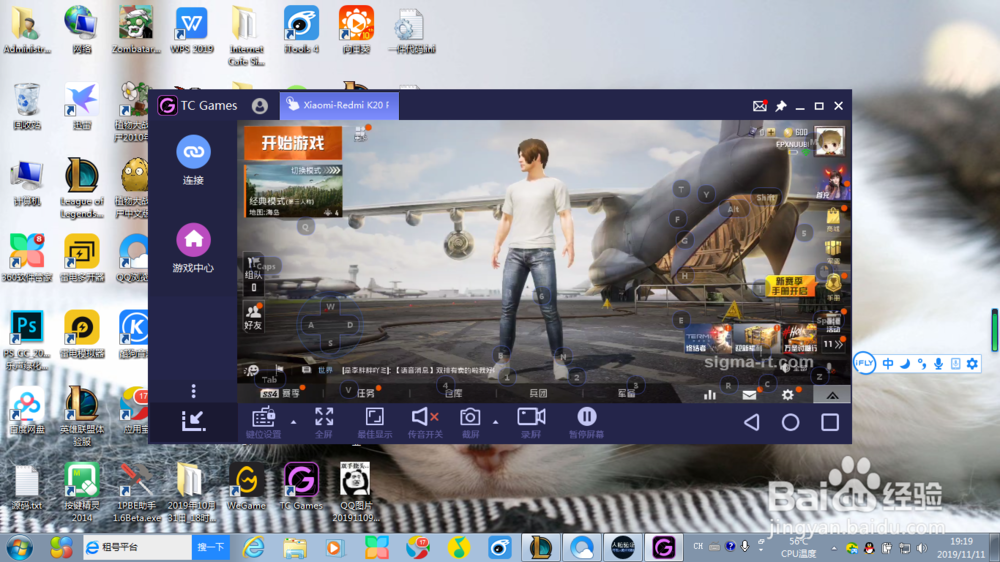Viewport: 1000px width, 562px height.
Task: Tap the Android back triangle button
Action: coord(752,422)
